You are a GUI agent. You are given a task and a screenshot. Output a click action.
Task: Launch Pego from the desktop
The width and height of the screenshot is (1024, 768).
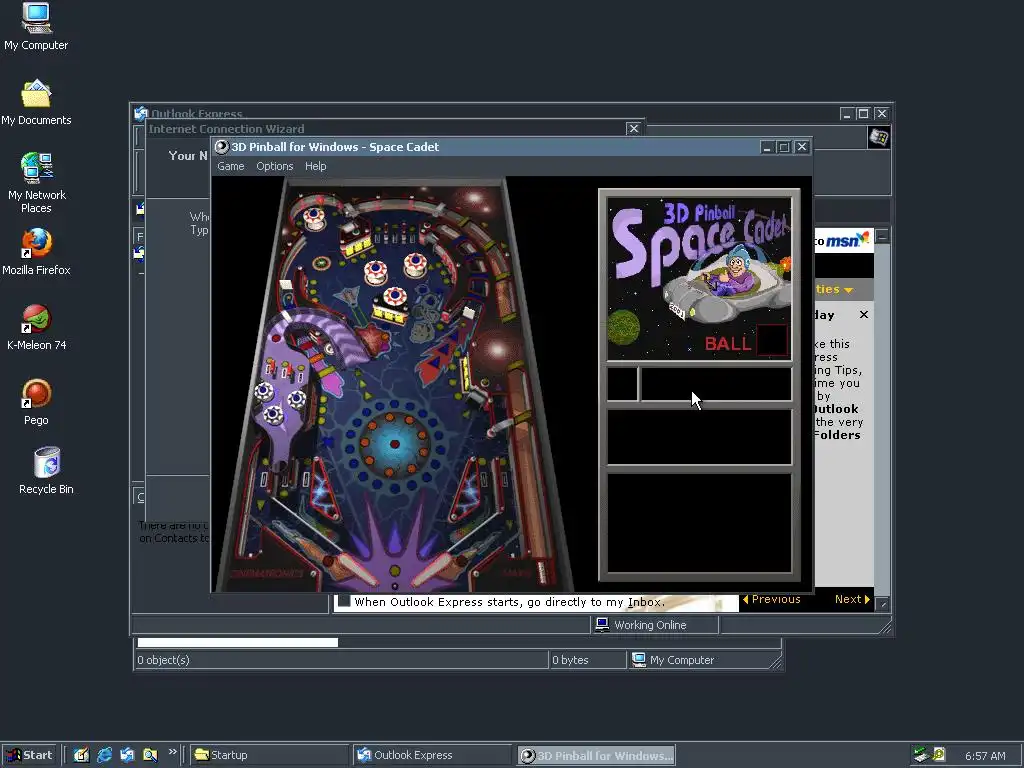point(36,402)
